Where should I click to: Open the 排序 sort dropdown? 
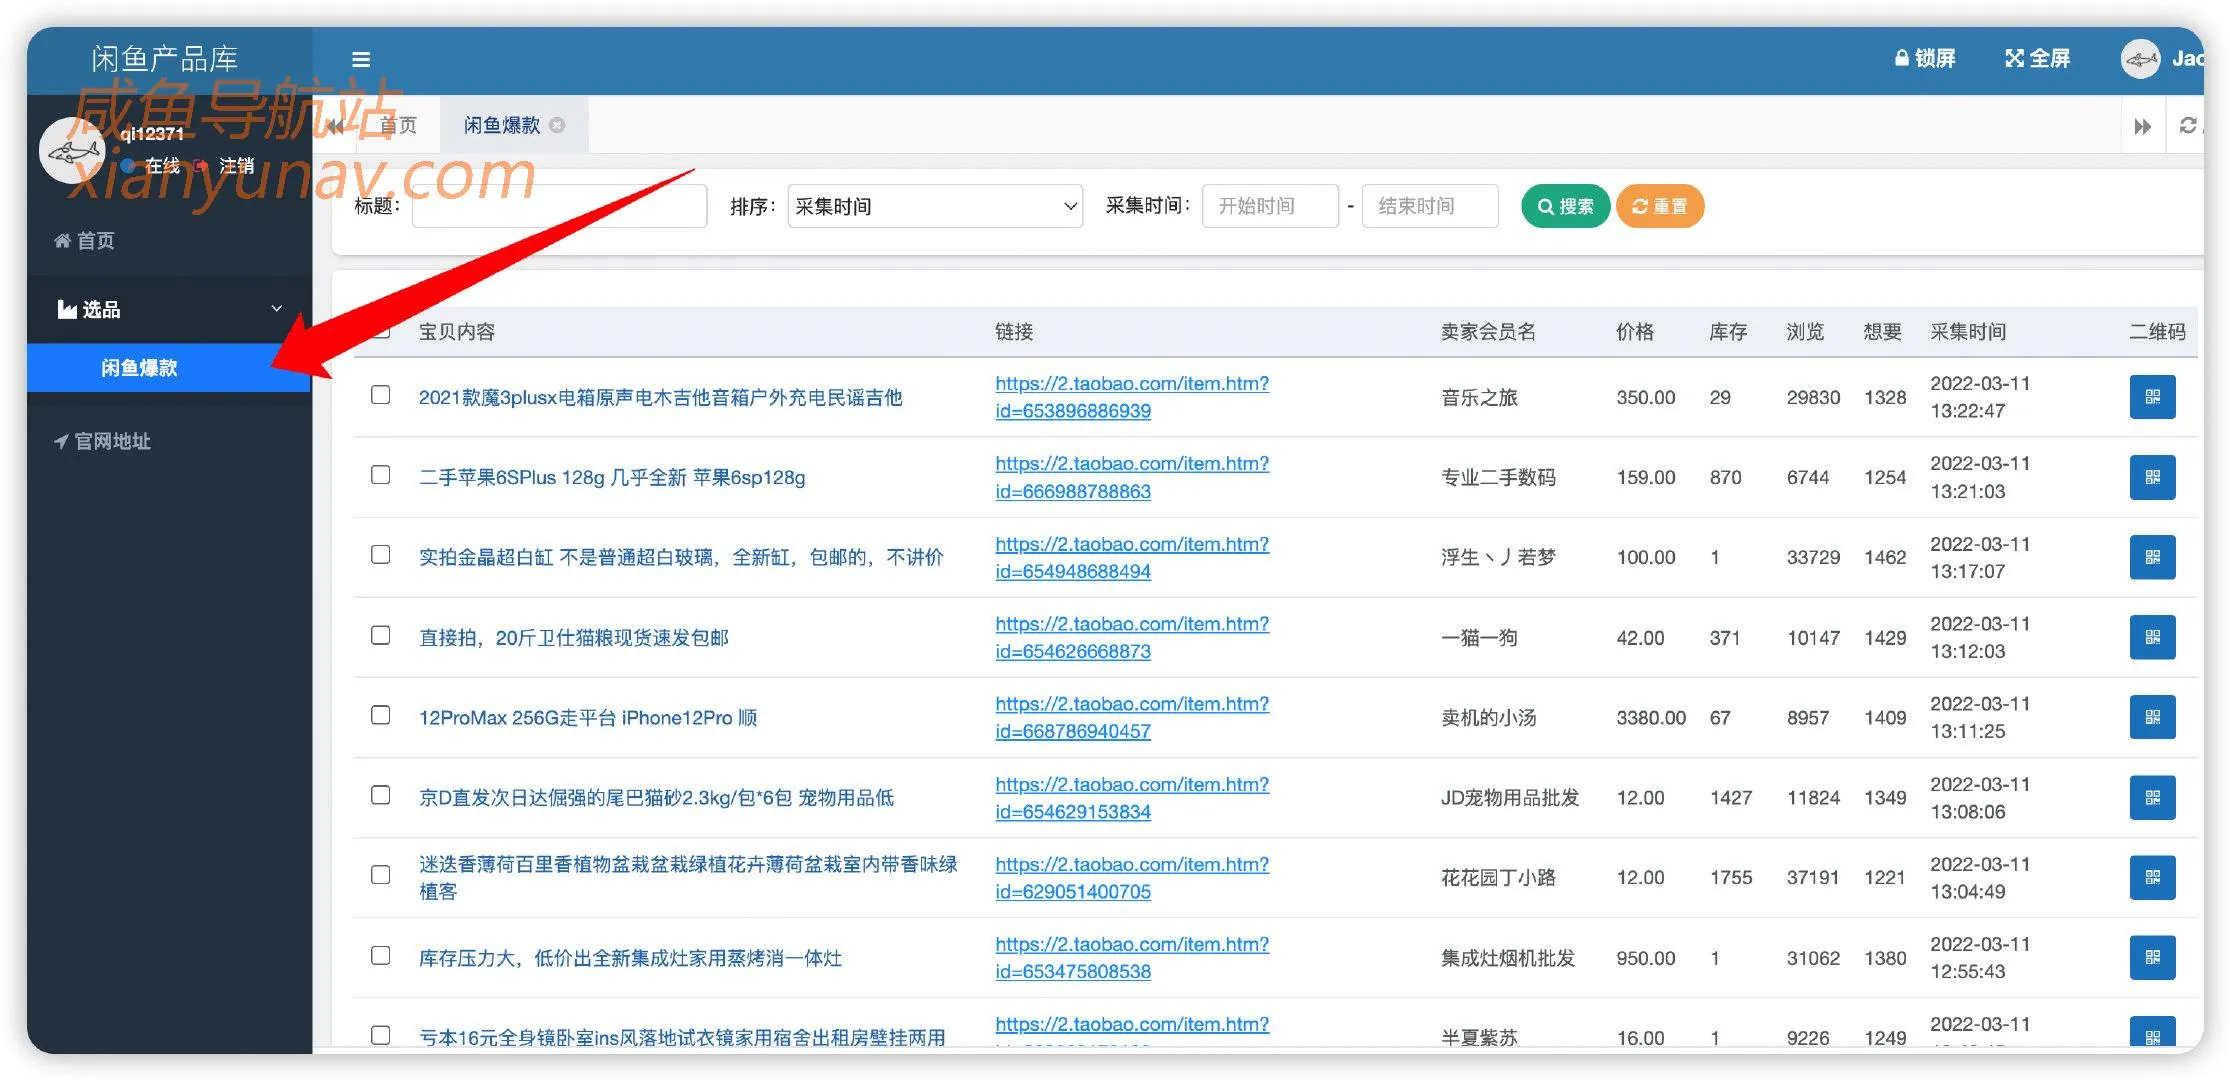click(x=934, y=206)
